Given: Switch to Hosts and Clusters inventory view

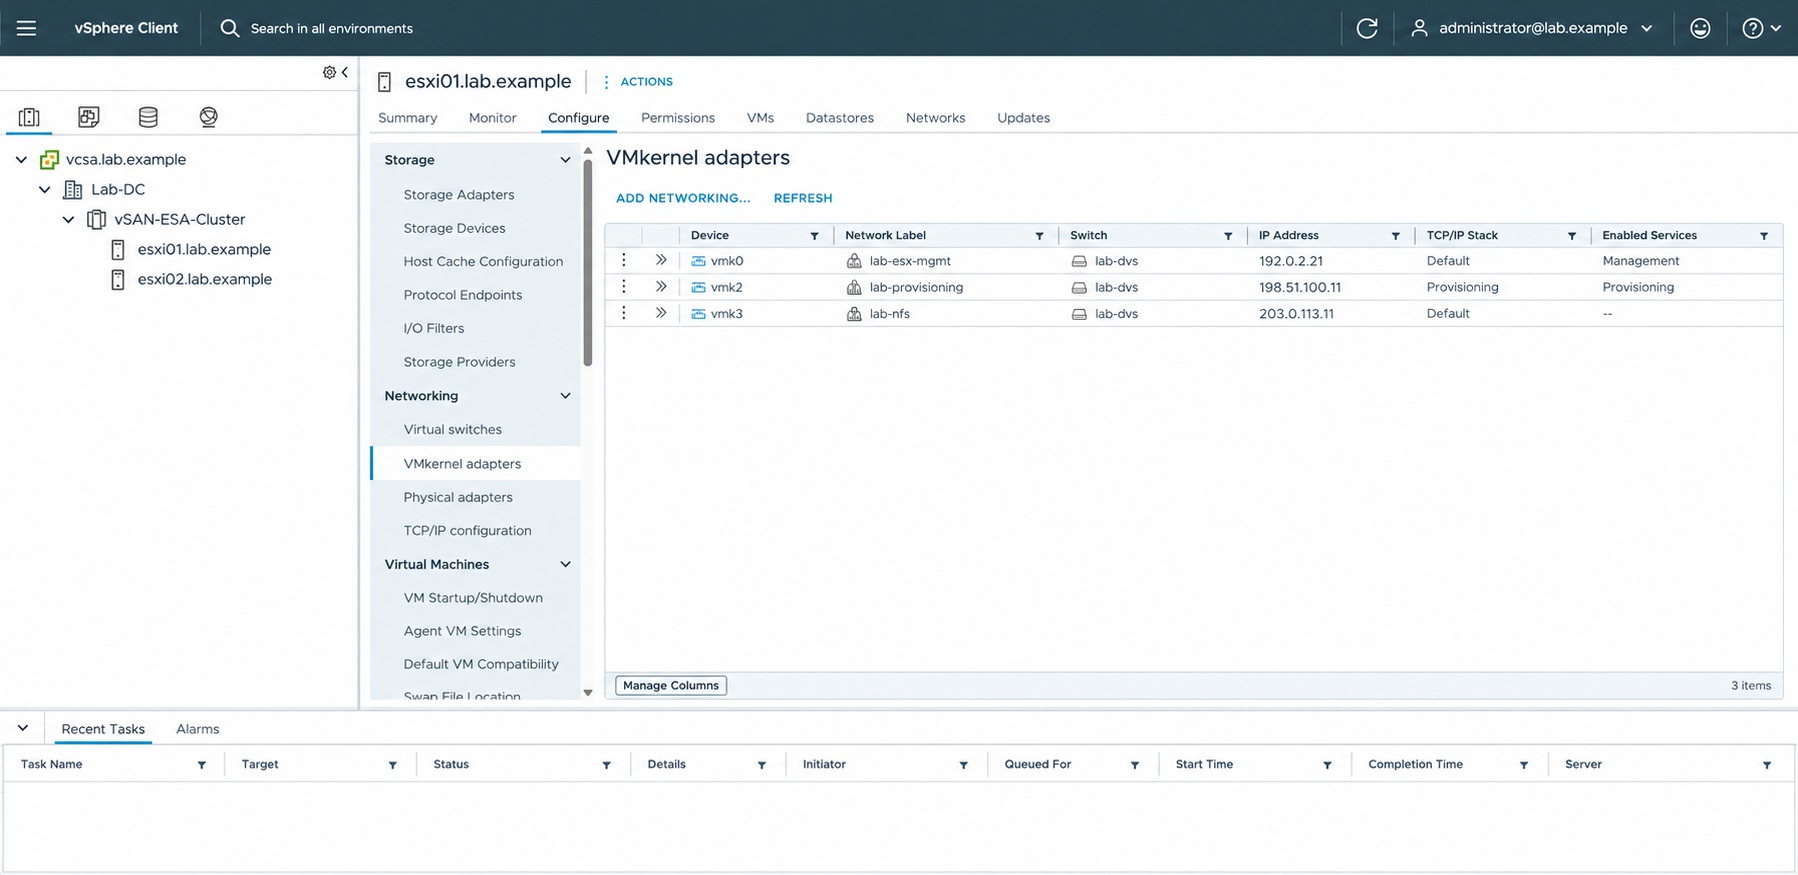Looking at the screenshot, I should click(x=29, y=117).
